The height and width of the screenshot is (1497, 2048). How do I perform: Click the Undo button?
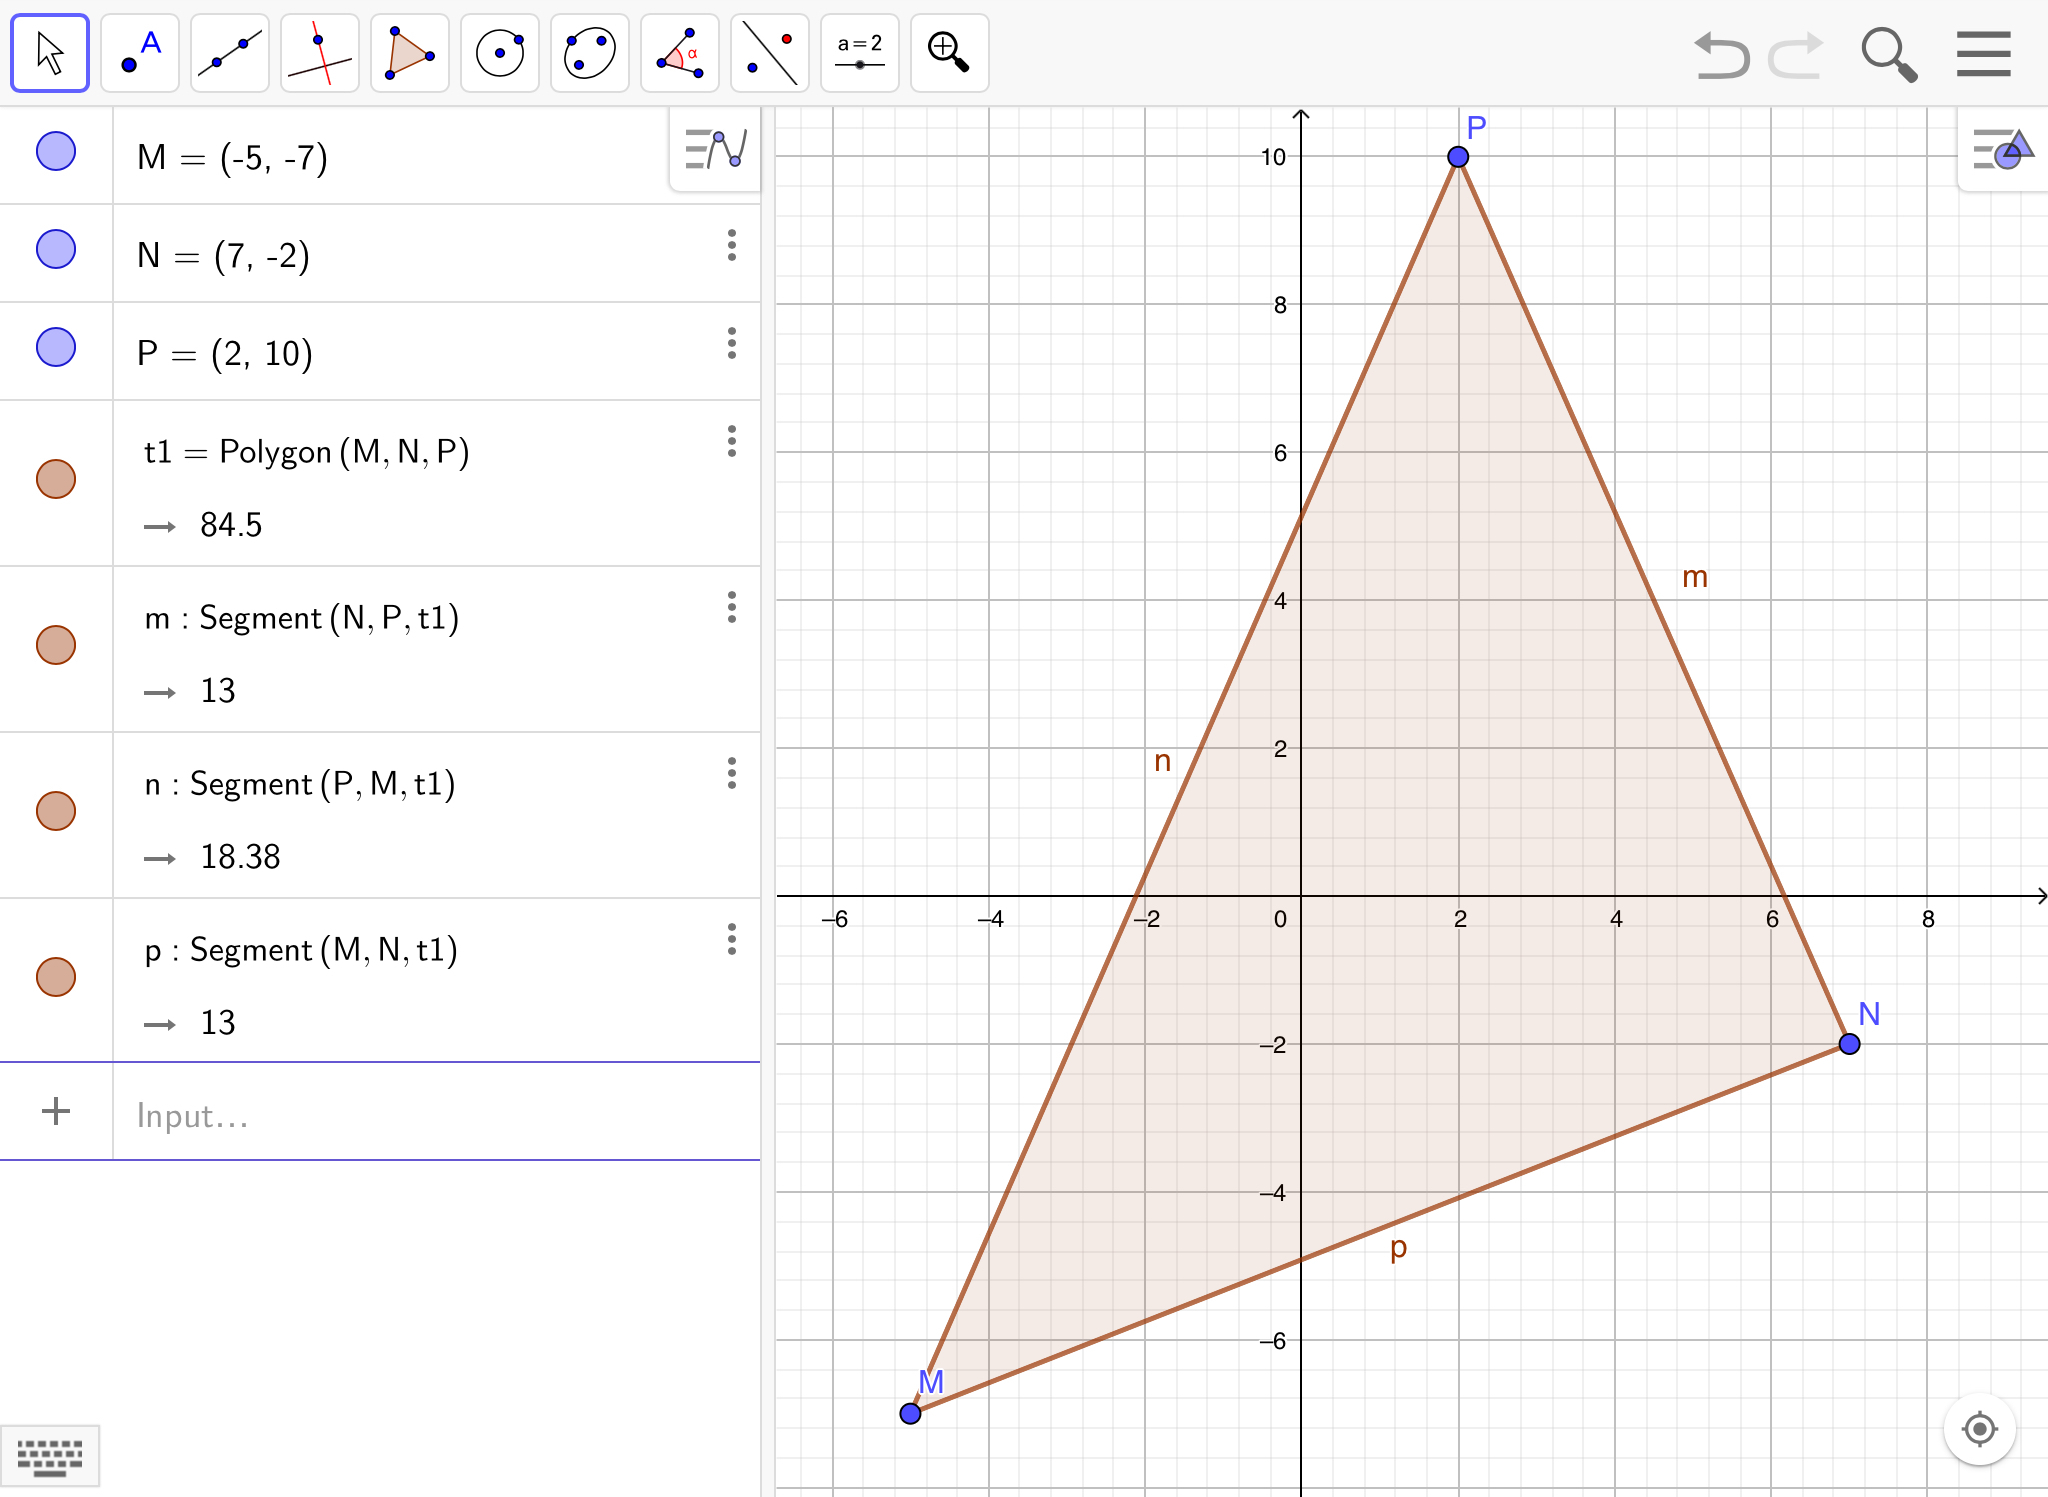coord(1722,55)
